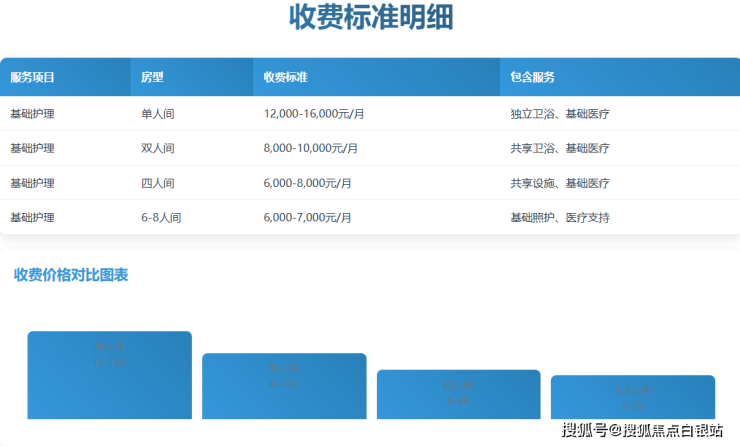Screen dimensions: 740x446
Task: Select the 房型 column header
Action: click(x=152, y=77)
